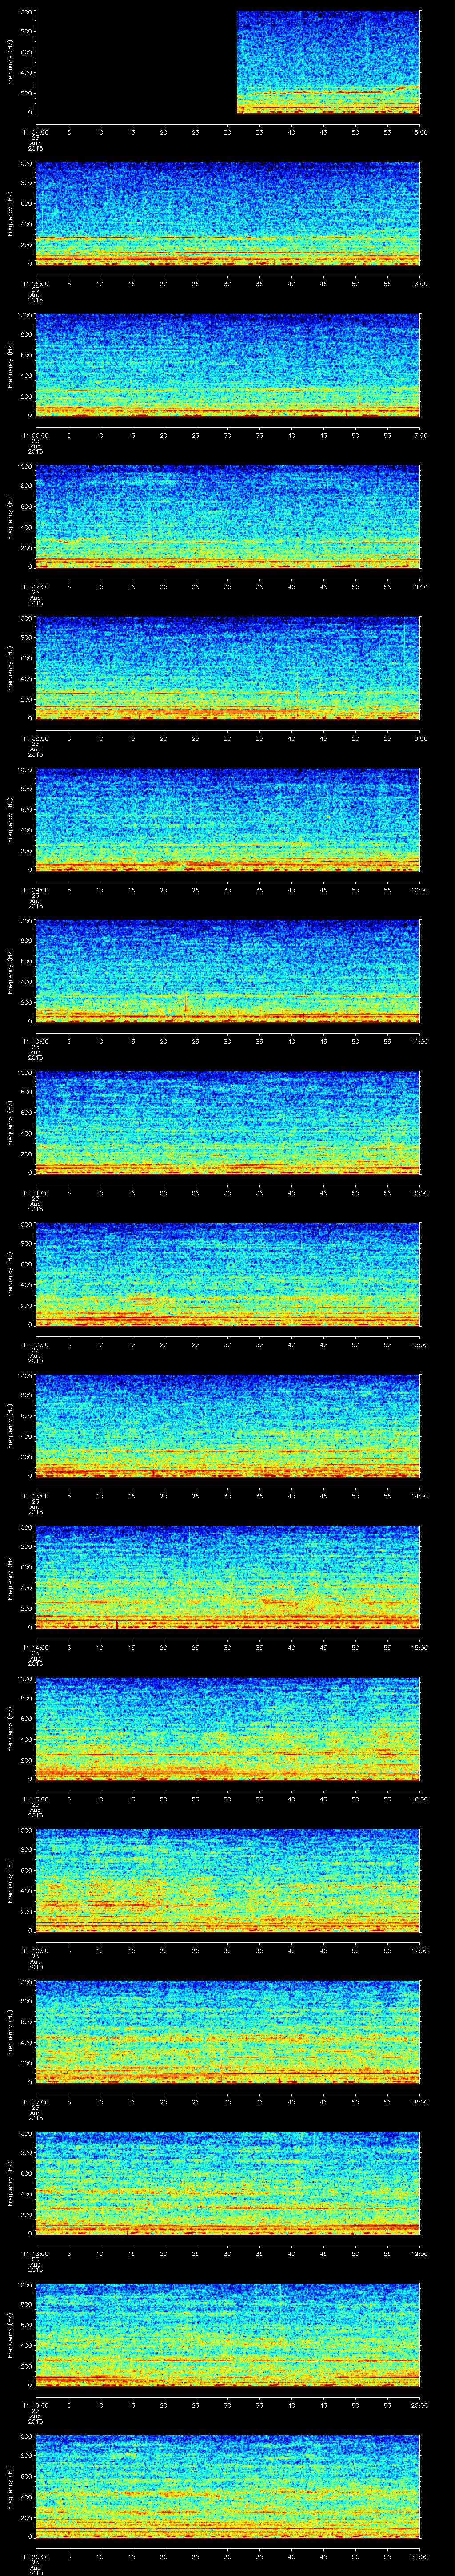Click the 17:00 end-time label
Image resolution: width=455 pixels, height=2576 pixels.
point(420,1950)
